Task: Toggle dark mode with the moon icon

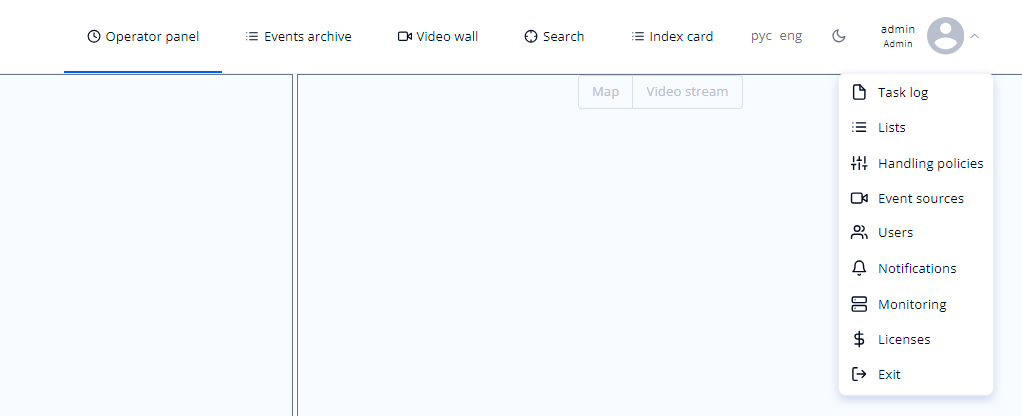Action: 839,37
